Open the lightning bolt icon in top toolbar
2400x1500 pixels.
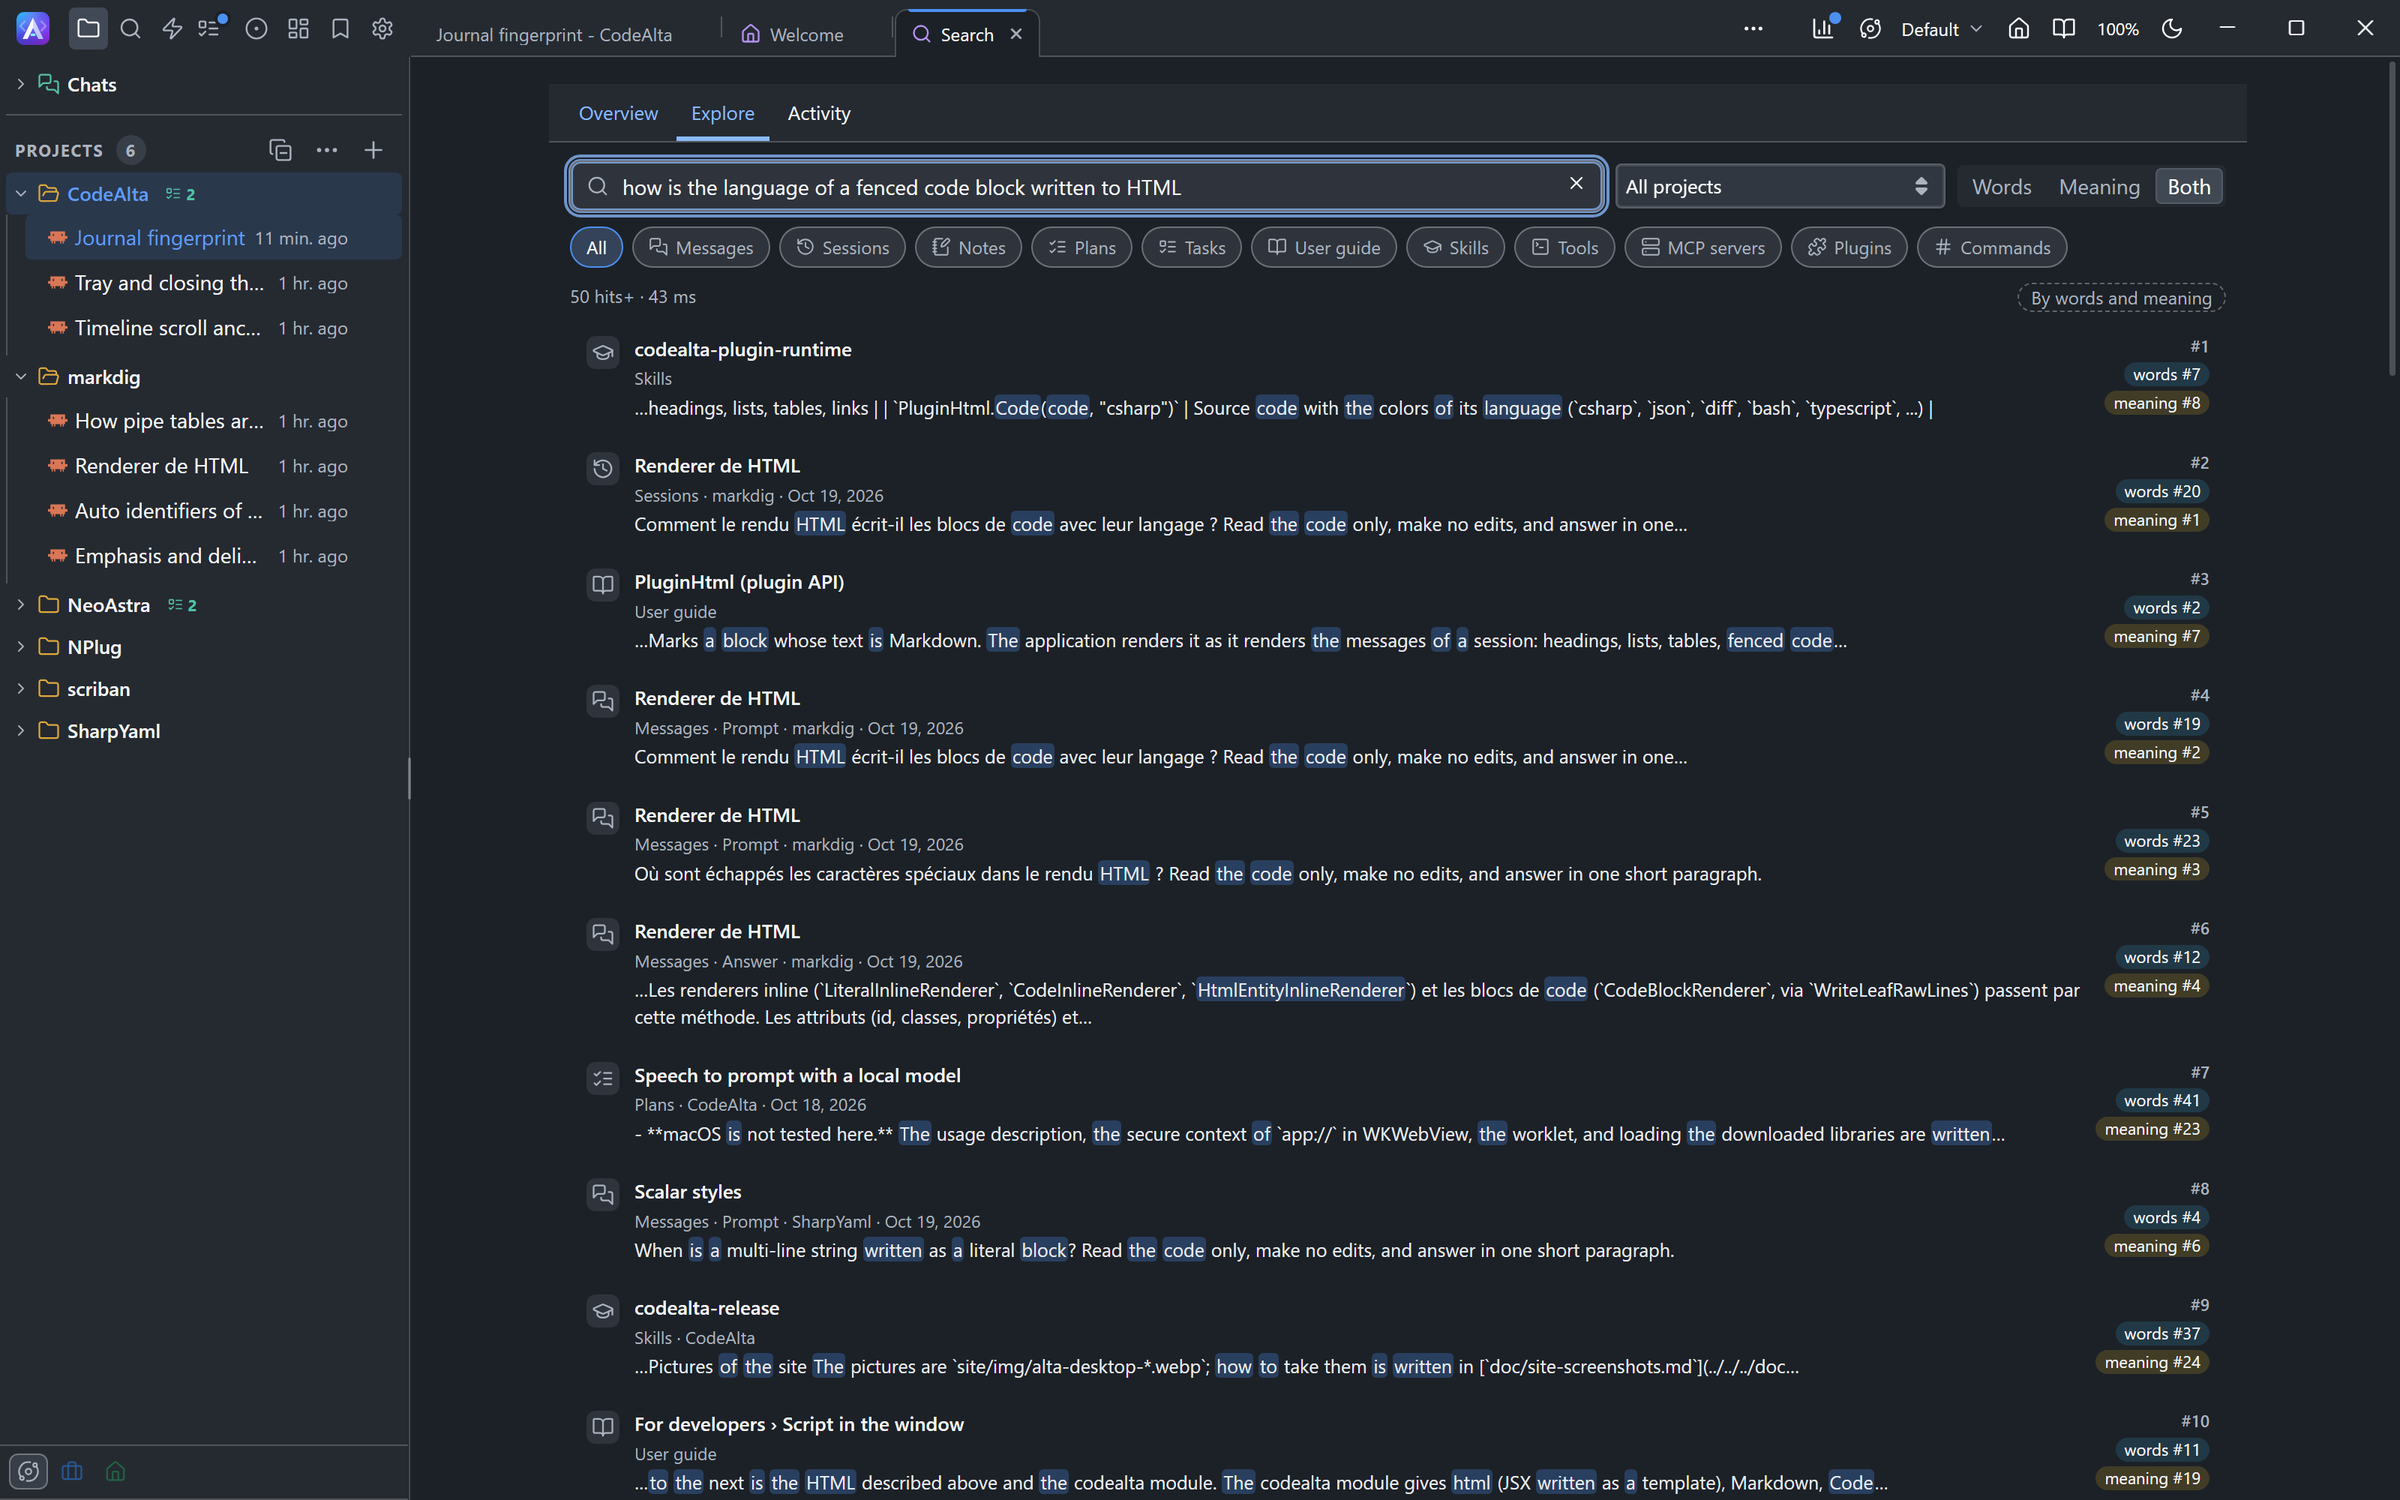[172, 29]
